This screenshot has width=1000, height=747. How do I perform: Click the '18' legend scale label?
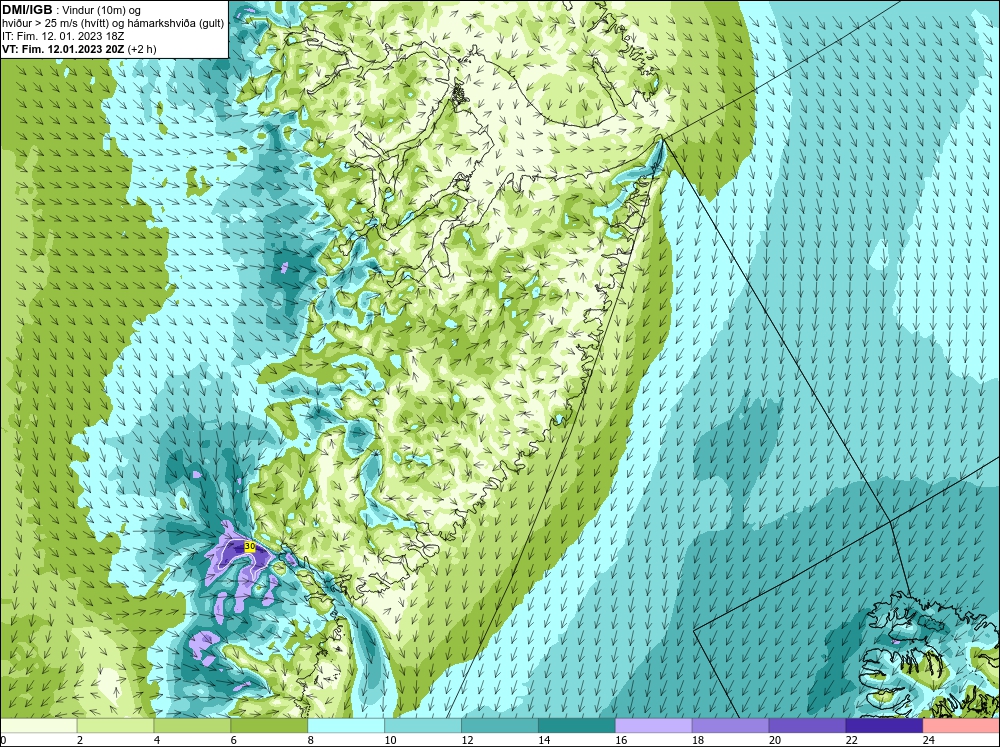tap(698, 740)
